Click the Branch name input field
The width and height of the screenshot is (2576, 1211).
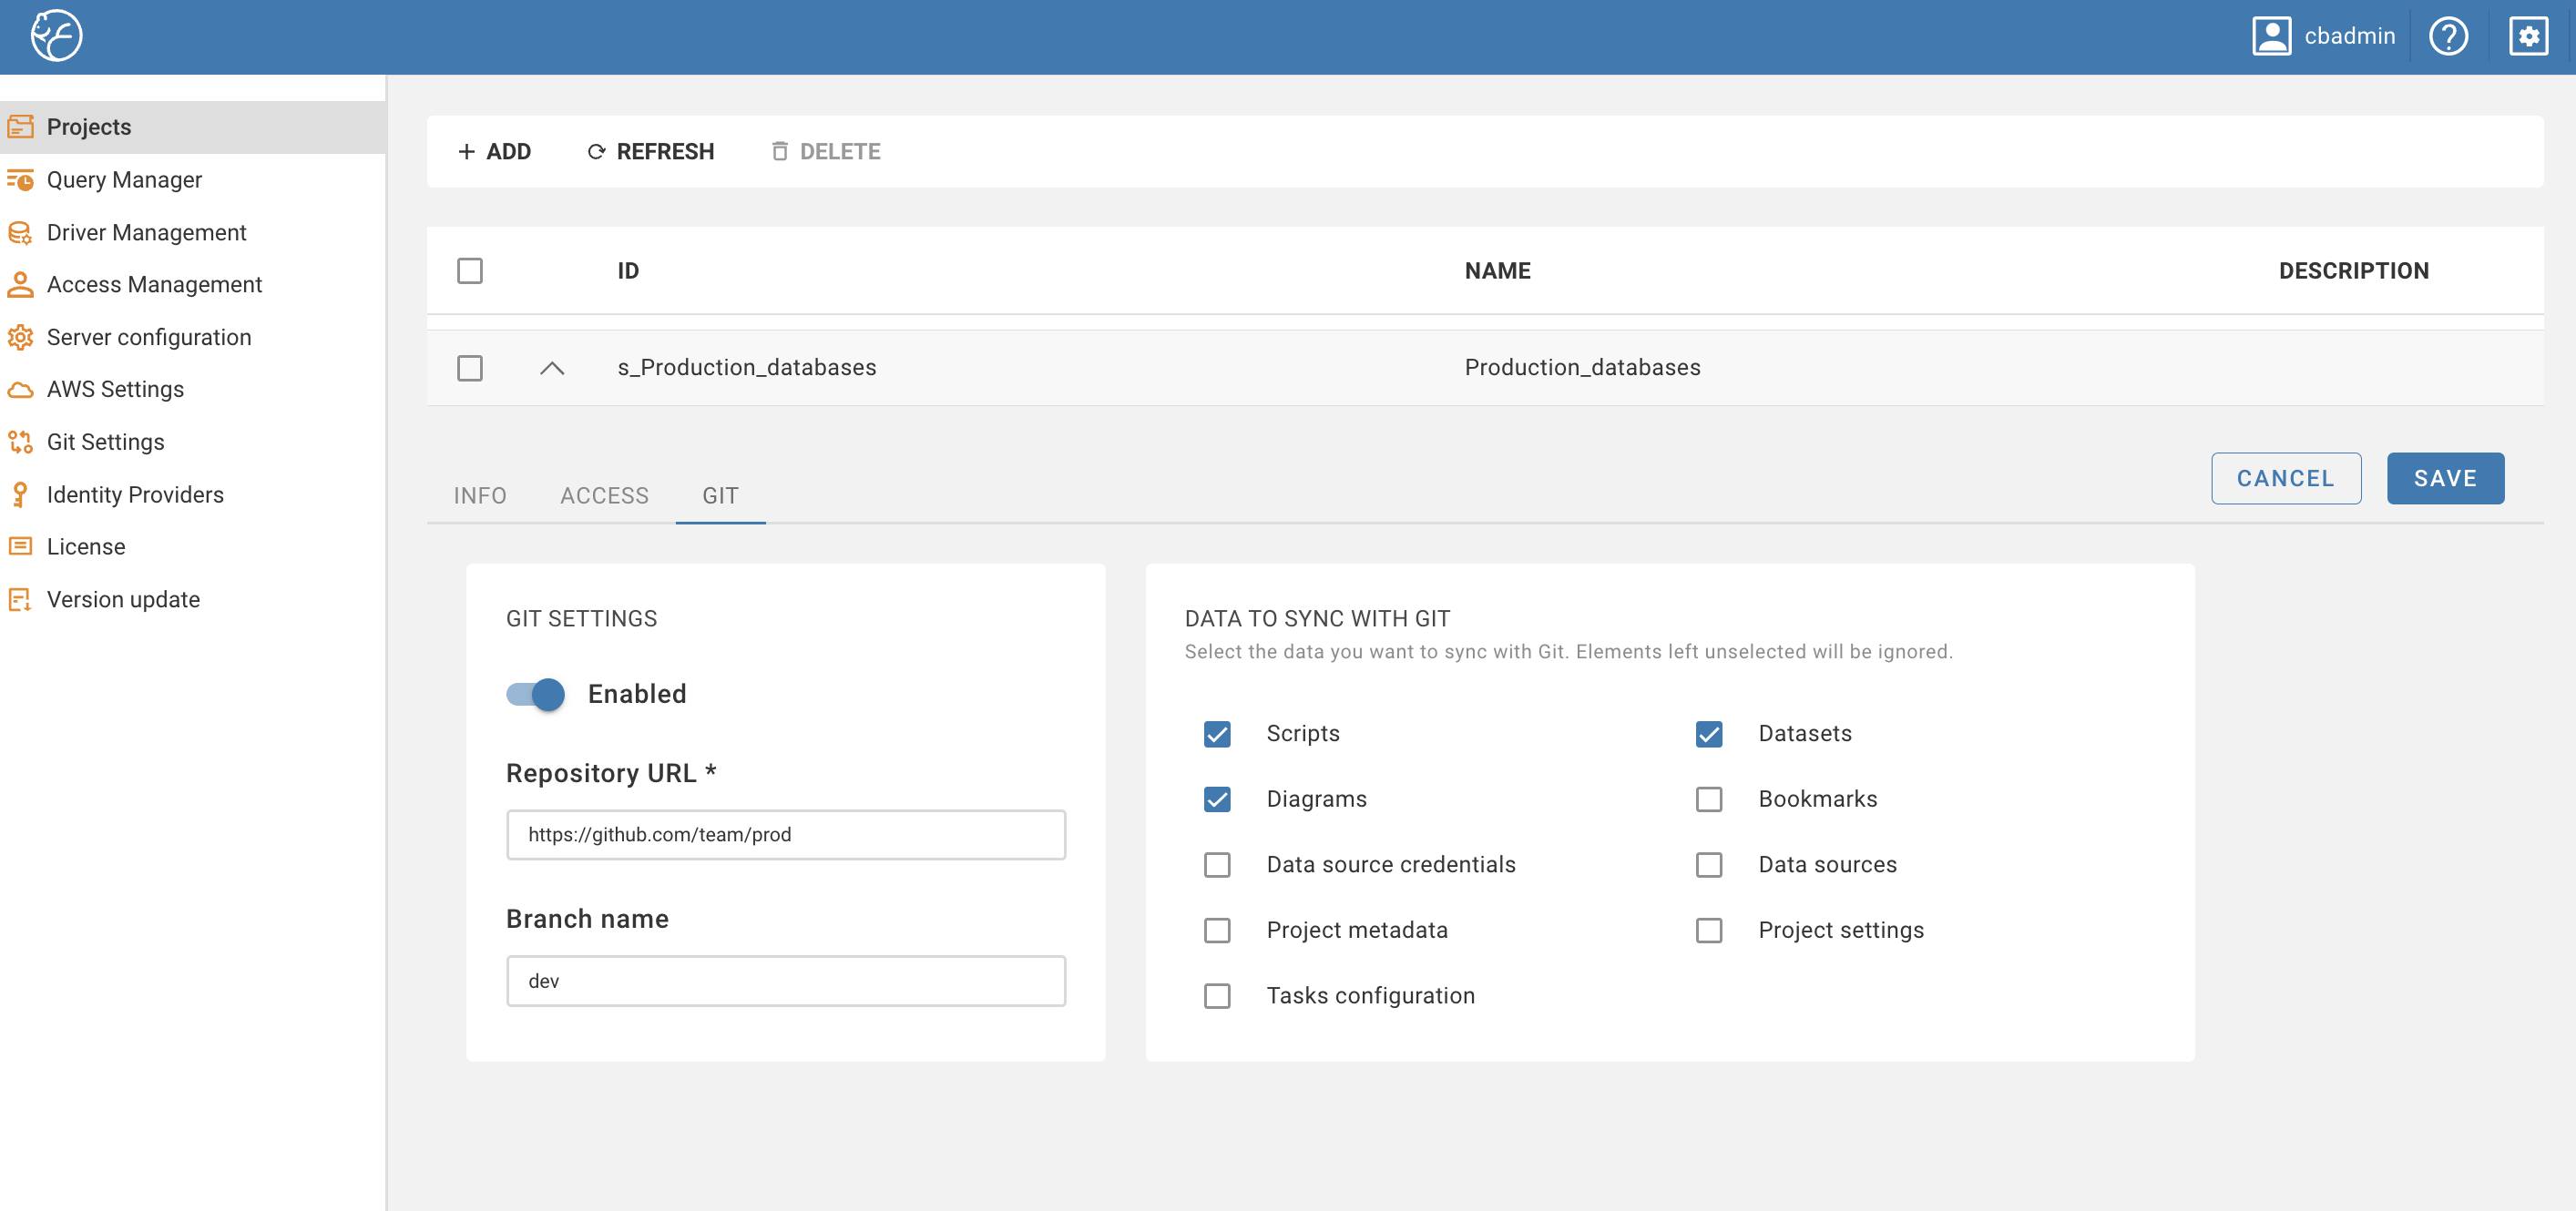point(785,981)
